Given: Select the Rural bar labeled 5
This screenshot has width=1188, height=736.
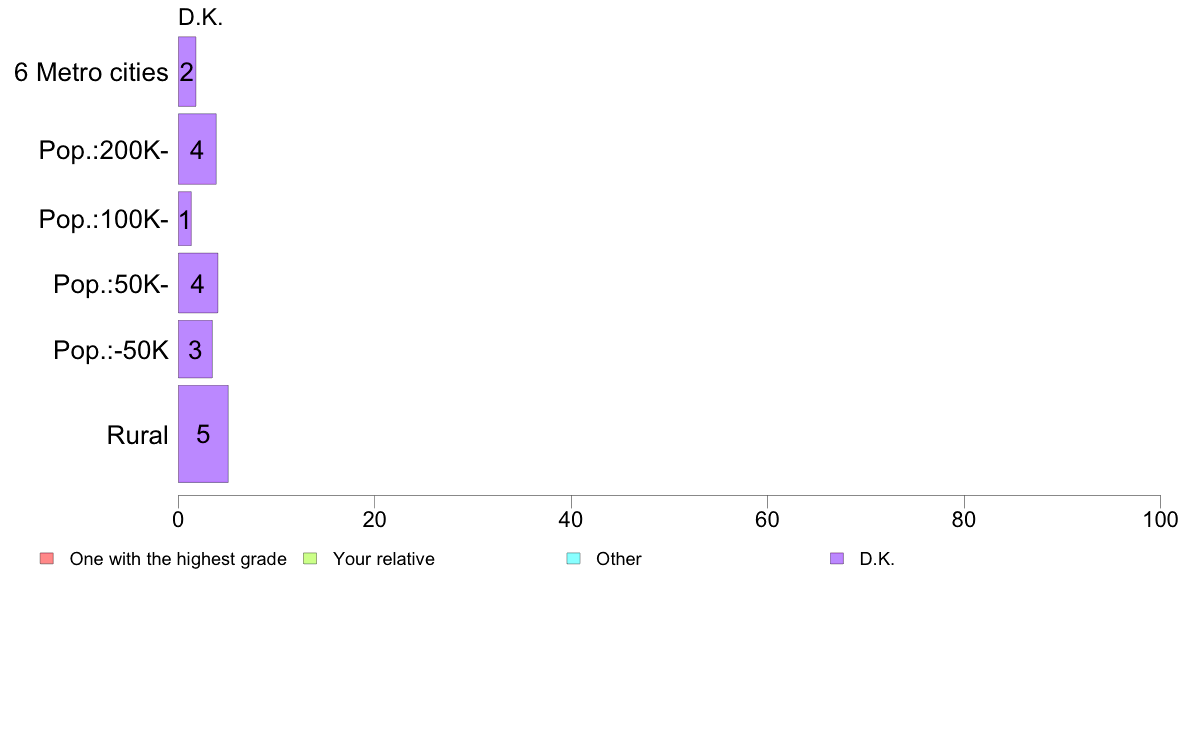Looking at the screenshot, I should click(203, 434).
